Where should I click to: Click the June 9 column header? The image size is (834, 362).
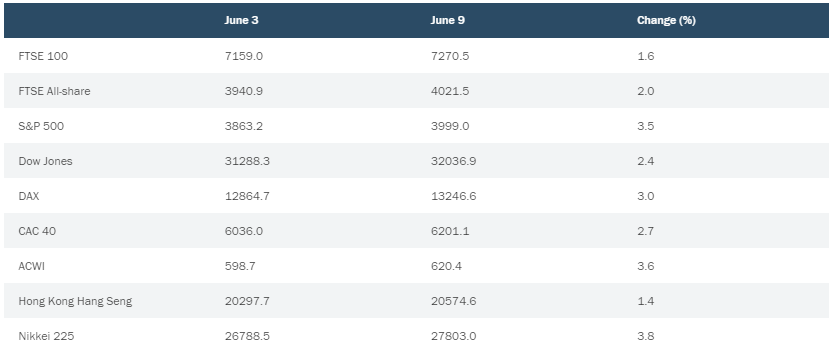pos(447,20)
